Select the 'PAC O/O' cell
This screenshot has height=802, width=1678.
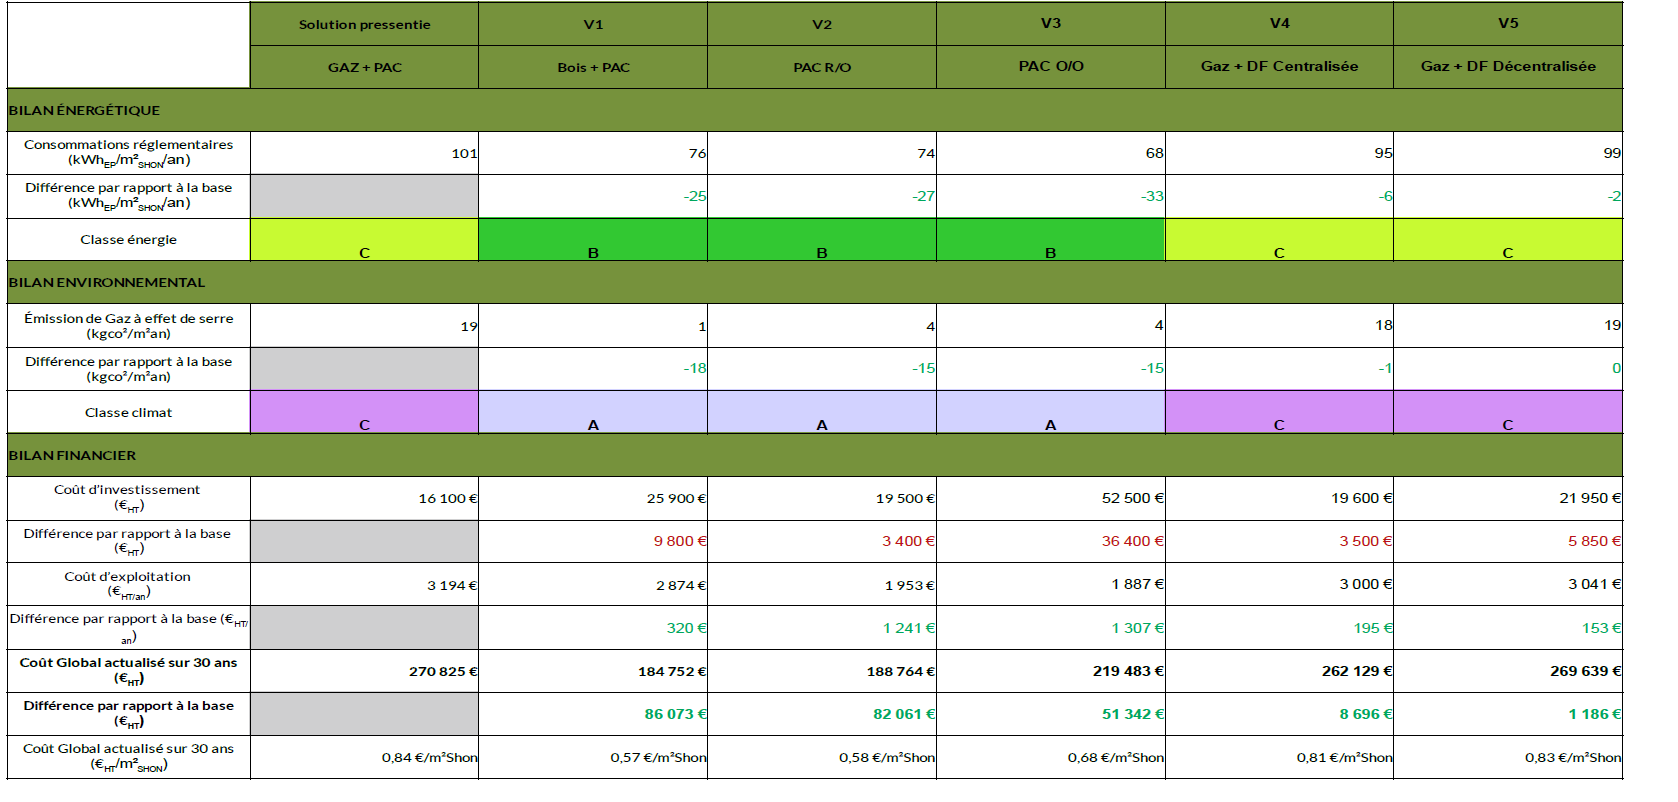(x=1051, y=67)
